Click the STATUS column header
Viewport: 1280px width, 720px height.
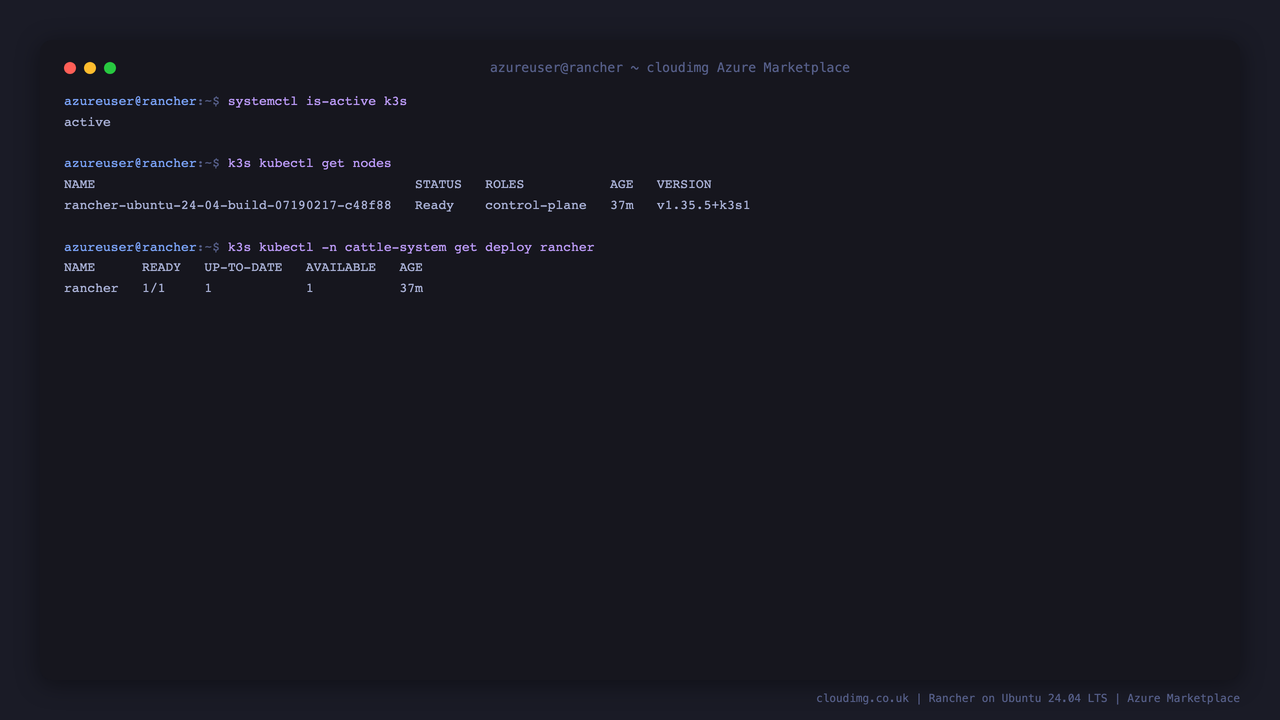click(438, 184)
